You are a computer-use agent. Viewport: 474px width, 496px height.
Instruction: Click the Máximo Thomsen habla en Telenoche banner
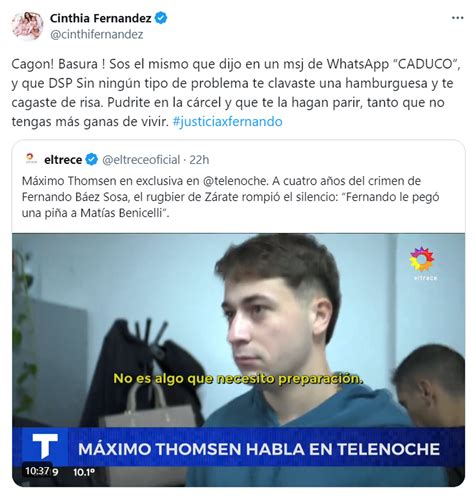[x=259, y=449]
